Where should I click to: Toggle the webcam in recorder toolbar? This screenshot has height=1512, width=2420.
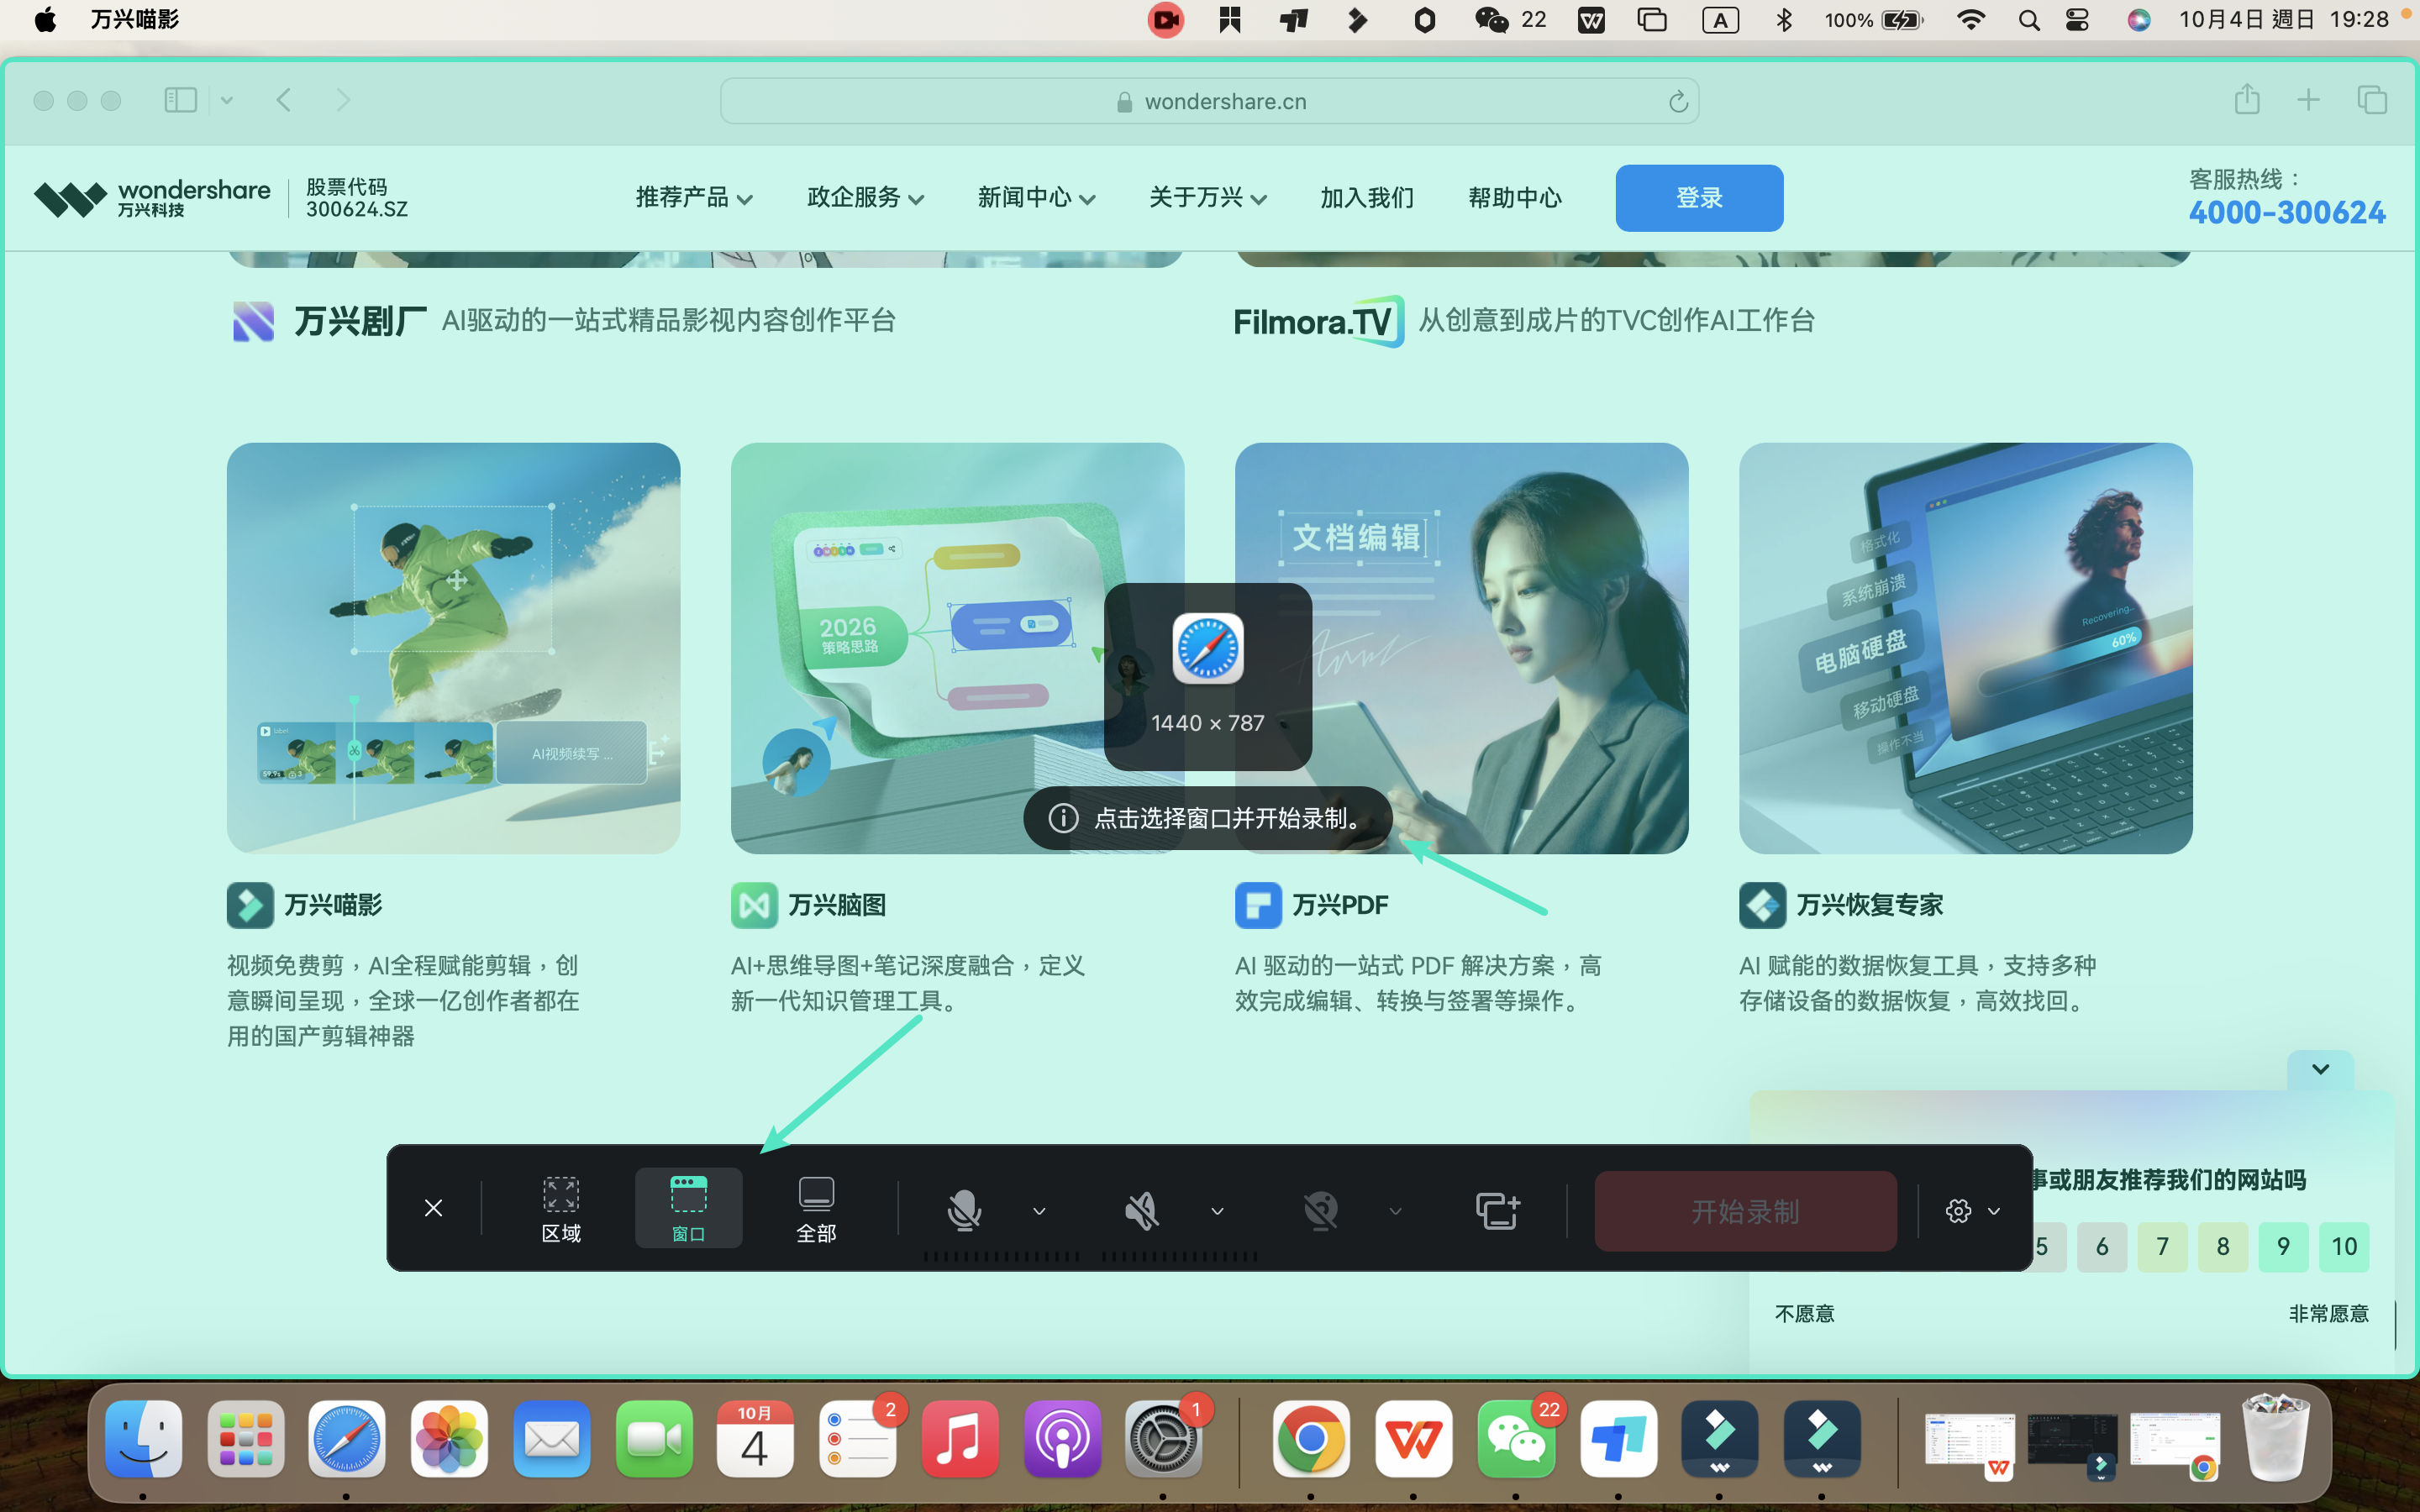pyautogui.click(x=1320, y=1210)
